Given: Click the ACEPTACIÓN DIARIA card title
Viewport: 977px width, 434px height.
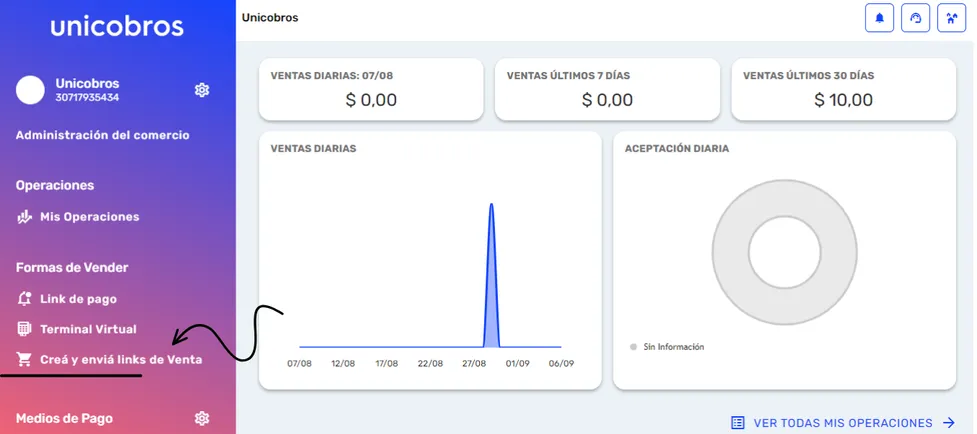Looking at the screenshot, I should [x=677, y=149].
